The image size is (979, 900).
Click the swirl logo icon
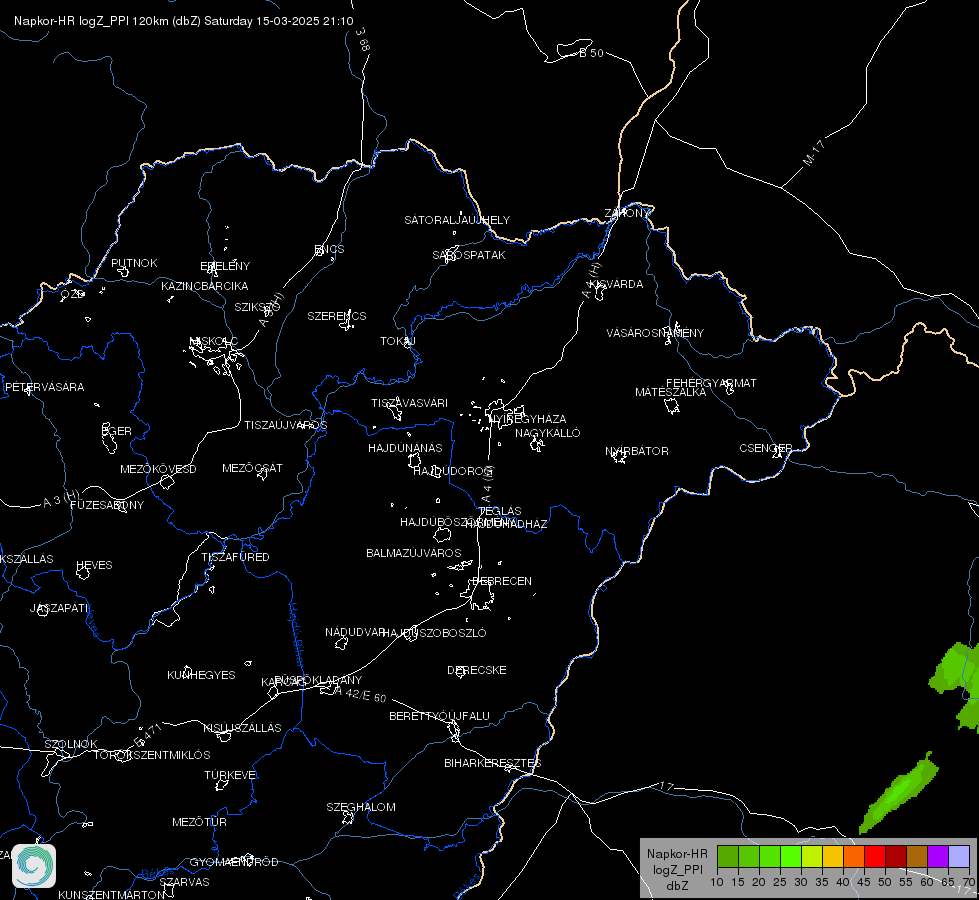click(34, 866)
